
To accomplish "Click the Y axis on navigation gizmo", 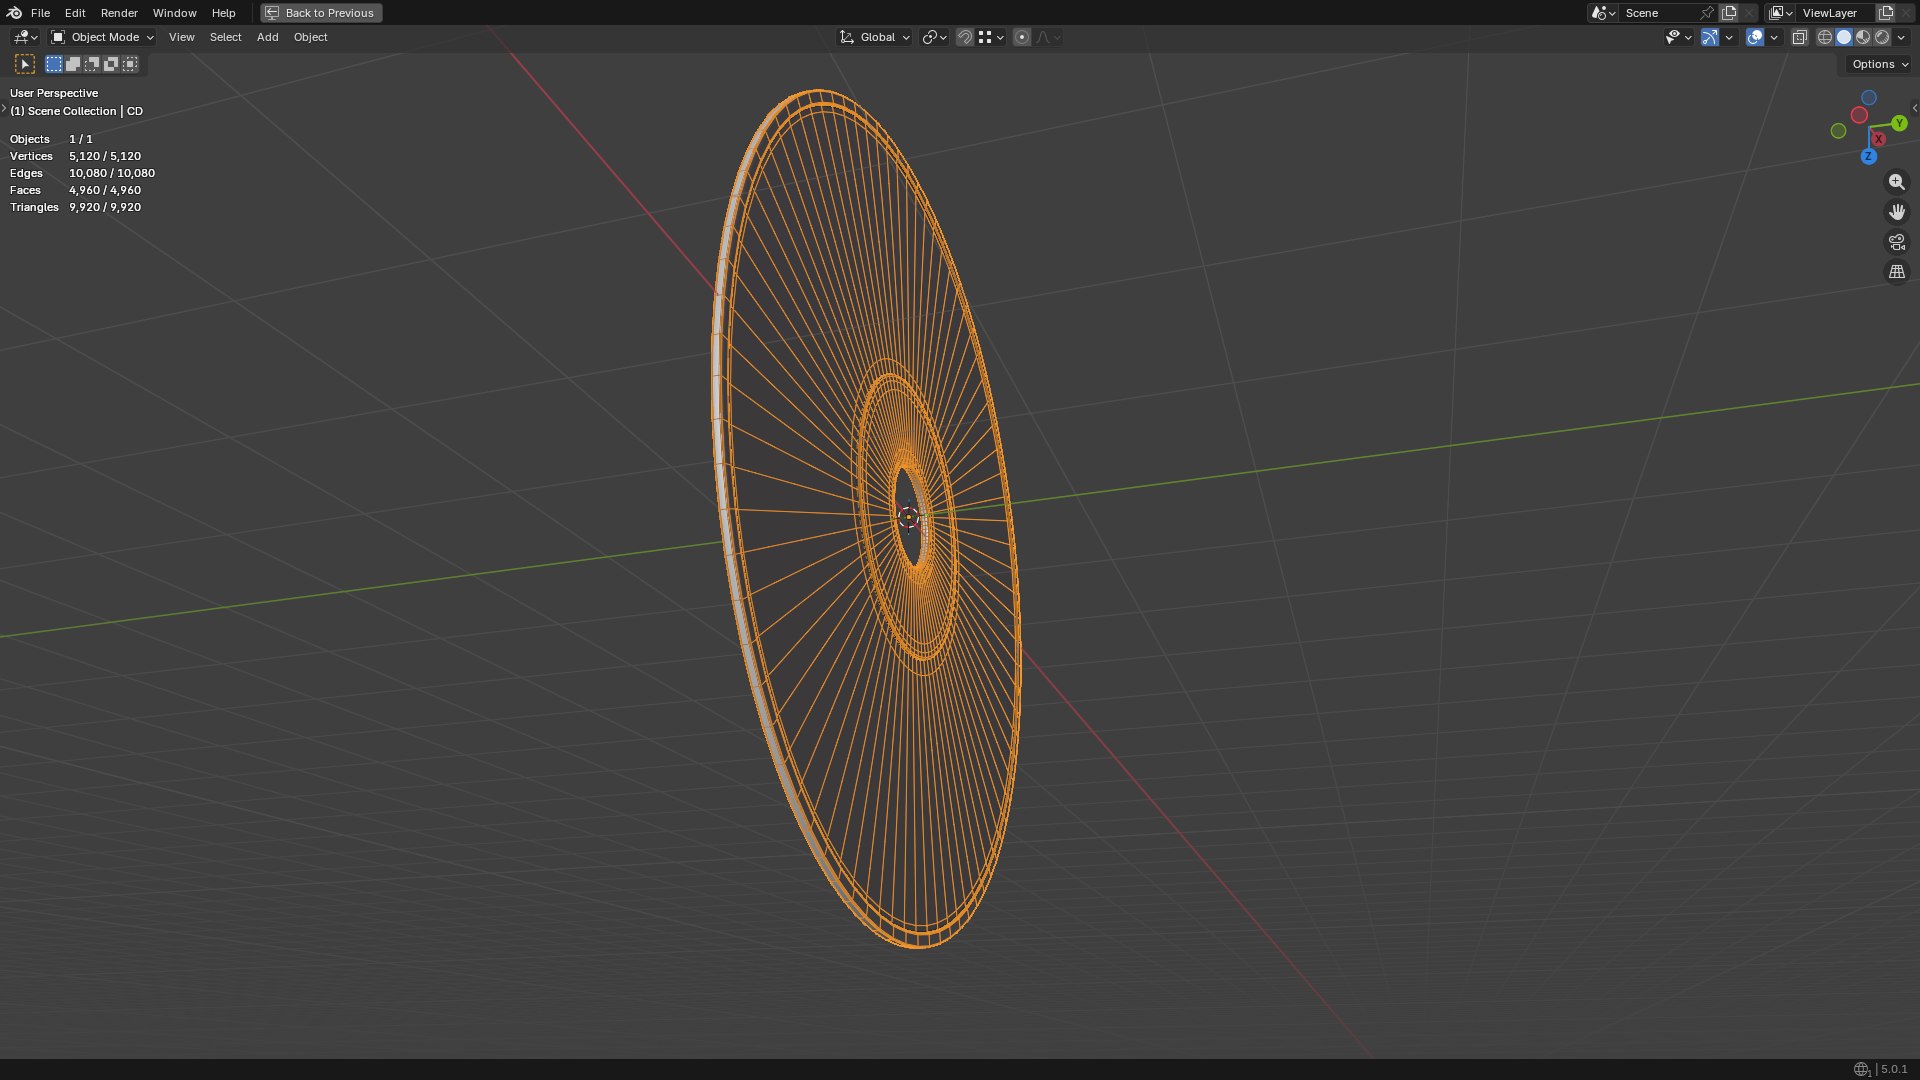I will [1899, 123].
